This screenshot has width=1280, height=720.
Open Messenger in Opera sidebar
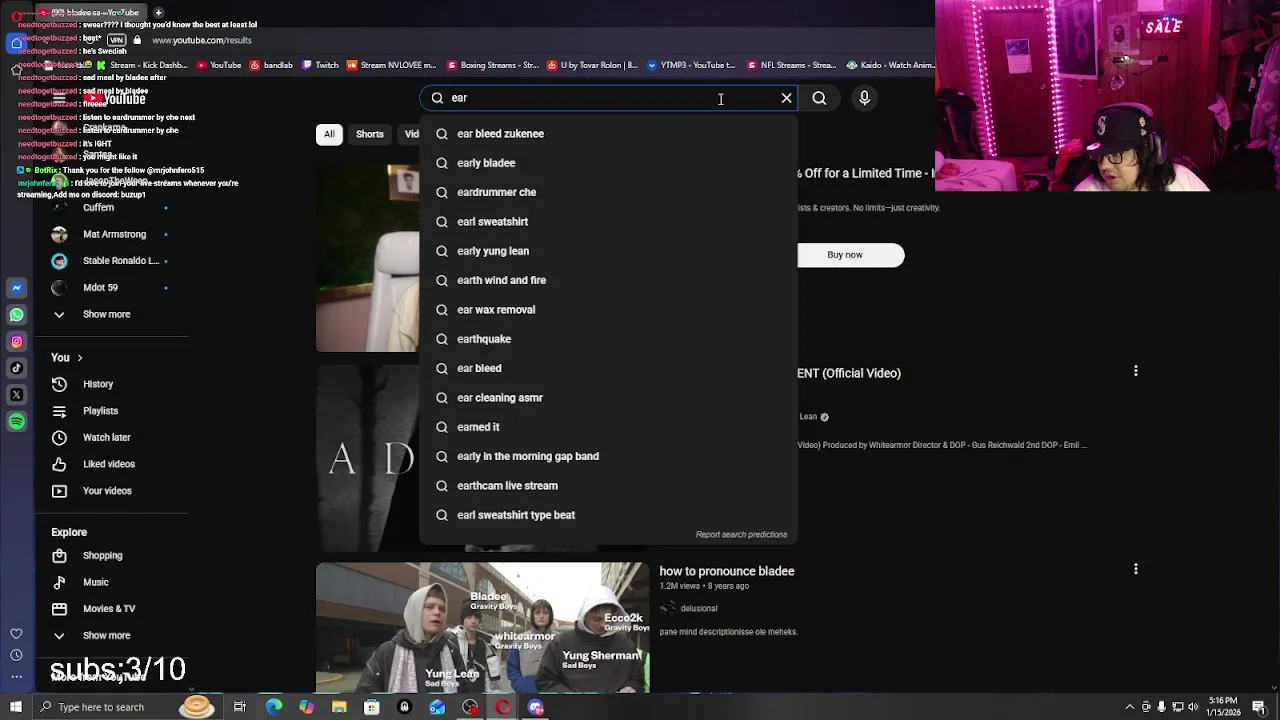click(16, 288)
